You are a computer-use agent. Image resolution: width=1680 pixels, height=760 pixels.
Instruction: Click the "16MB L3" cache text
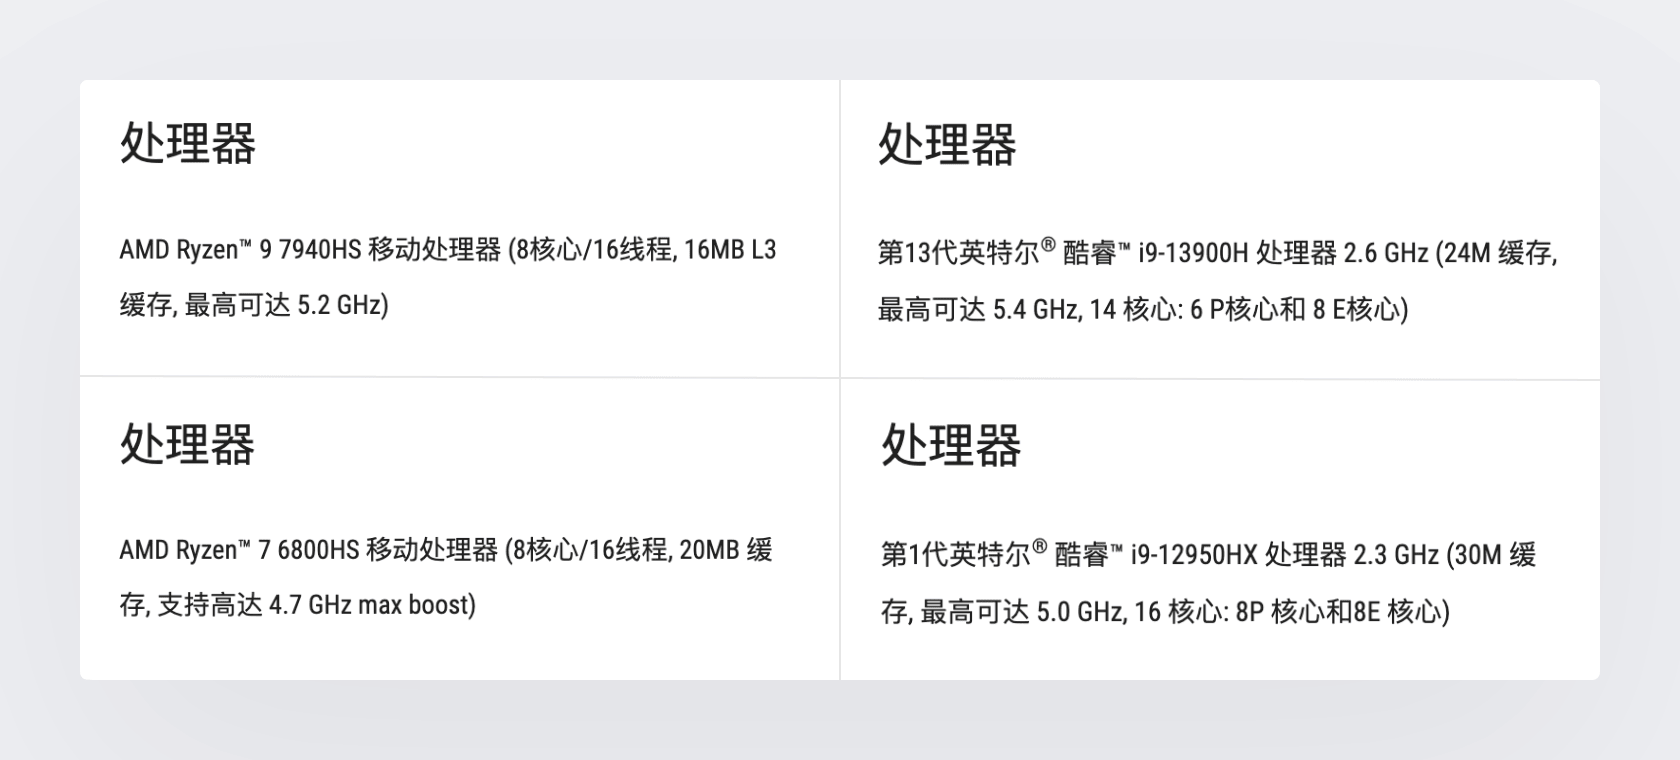pos(730,250)
